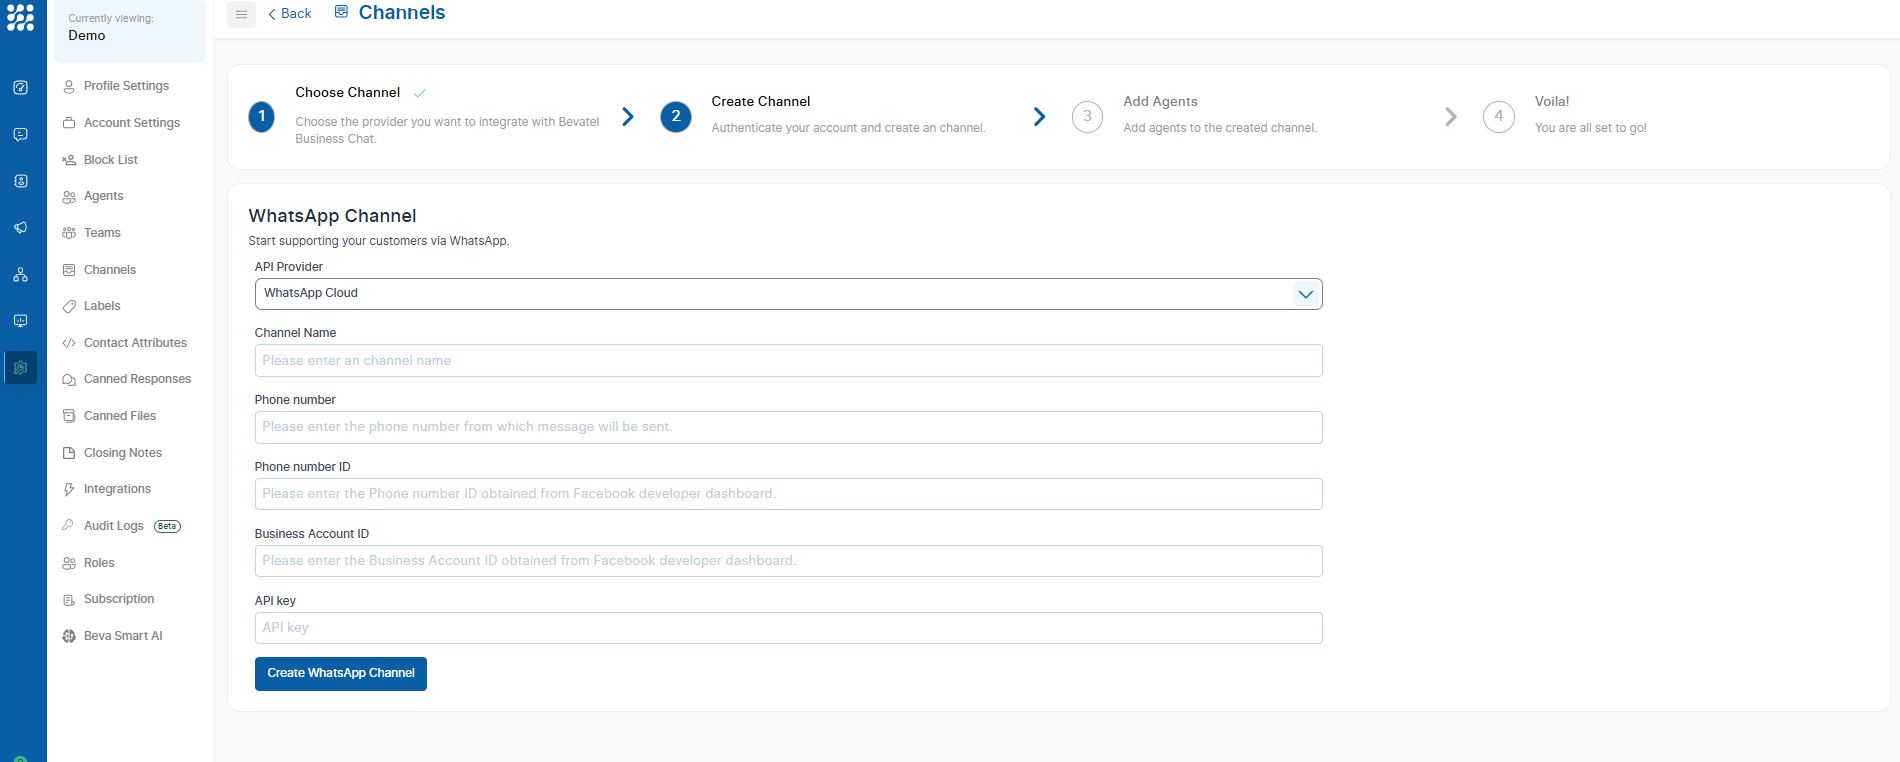Click the Currently viewing Demo account box
The height and width of the screenshot is (762, 1900).
pos(130,28)
